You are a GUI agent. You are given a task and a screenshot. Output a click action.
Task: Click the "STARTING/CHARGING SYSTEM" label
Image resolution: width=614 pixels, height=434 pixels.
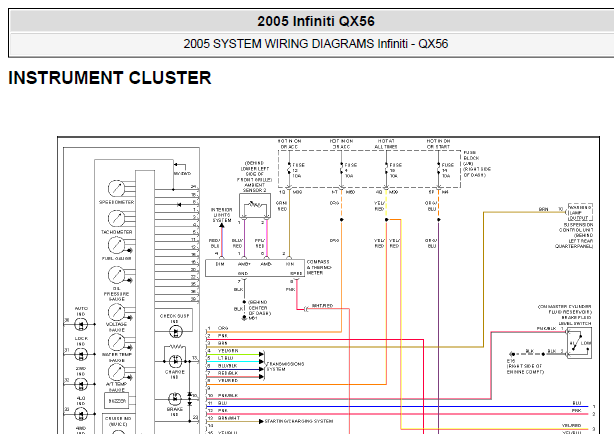point(299,421)
